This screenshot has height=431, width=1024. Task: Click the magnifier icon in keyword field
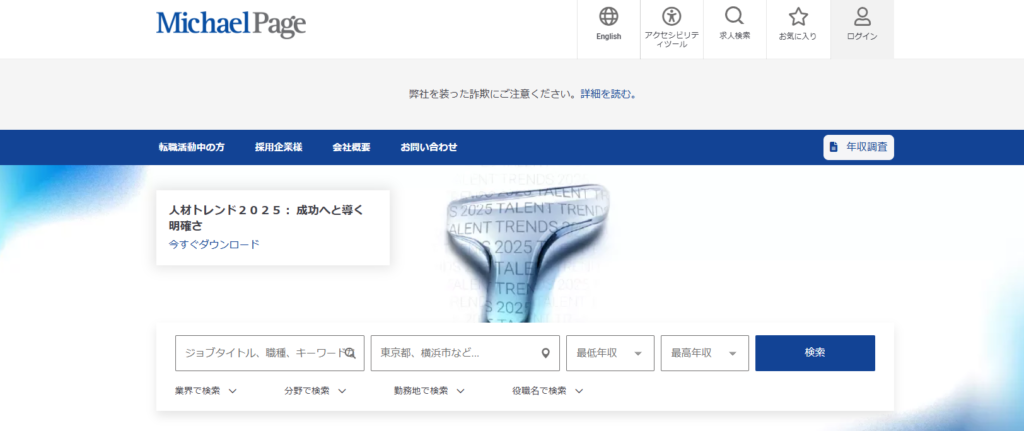(350, 353)
